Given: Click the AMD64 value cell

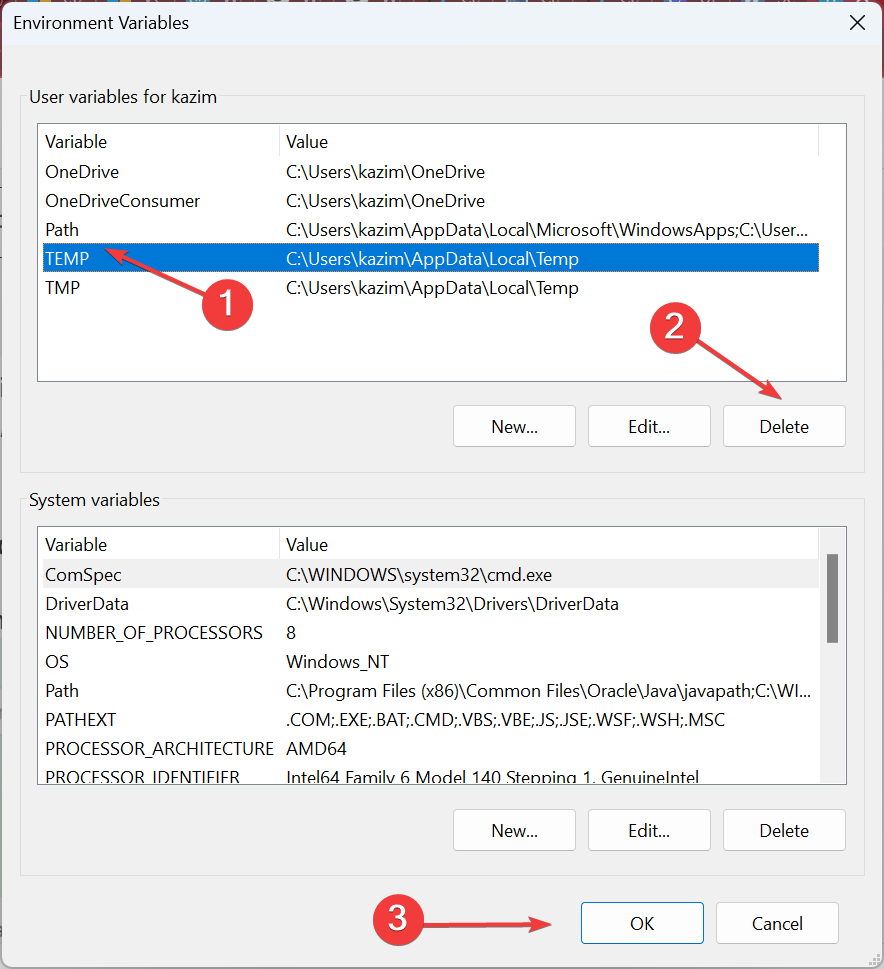Looking at the screenshot, I should (316, 749).
